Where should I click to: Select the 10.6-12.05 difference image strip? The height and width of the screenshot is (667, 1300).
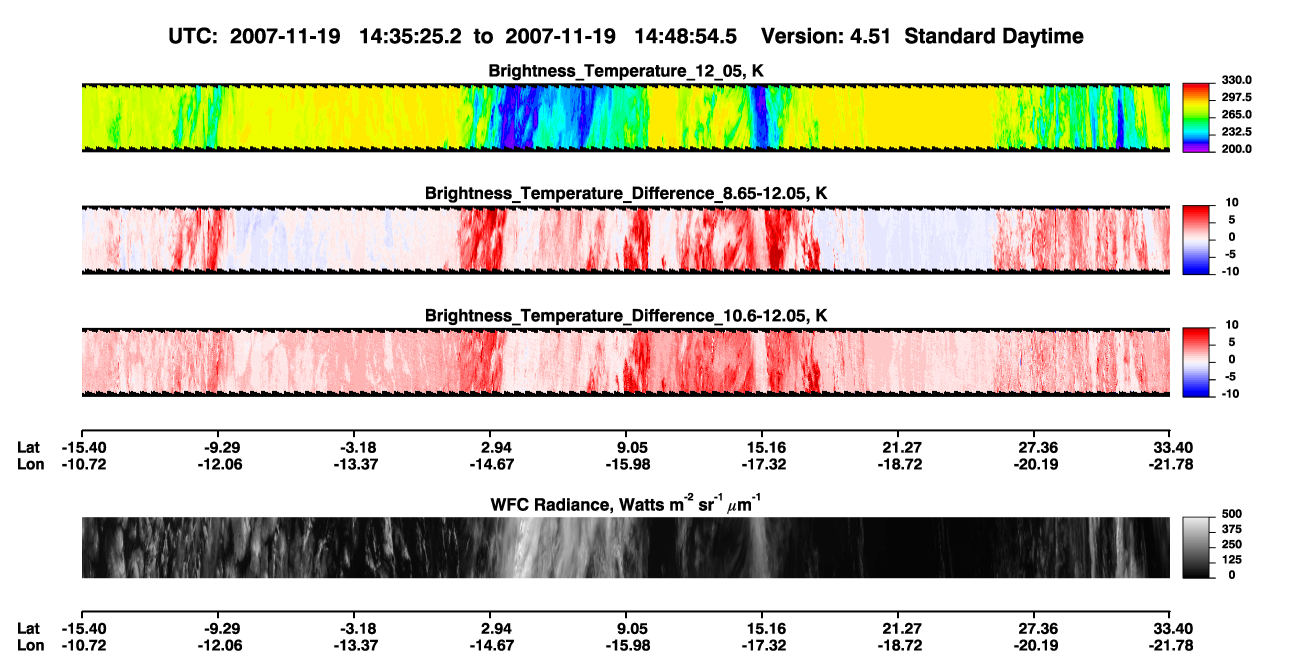tap(625, 362)
